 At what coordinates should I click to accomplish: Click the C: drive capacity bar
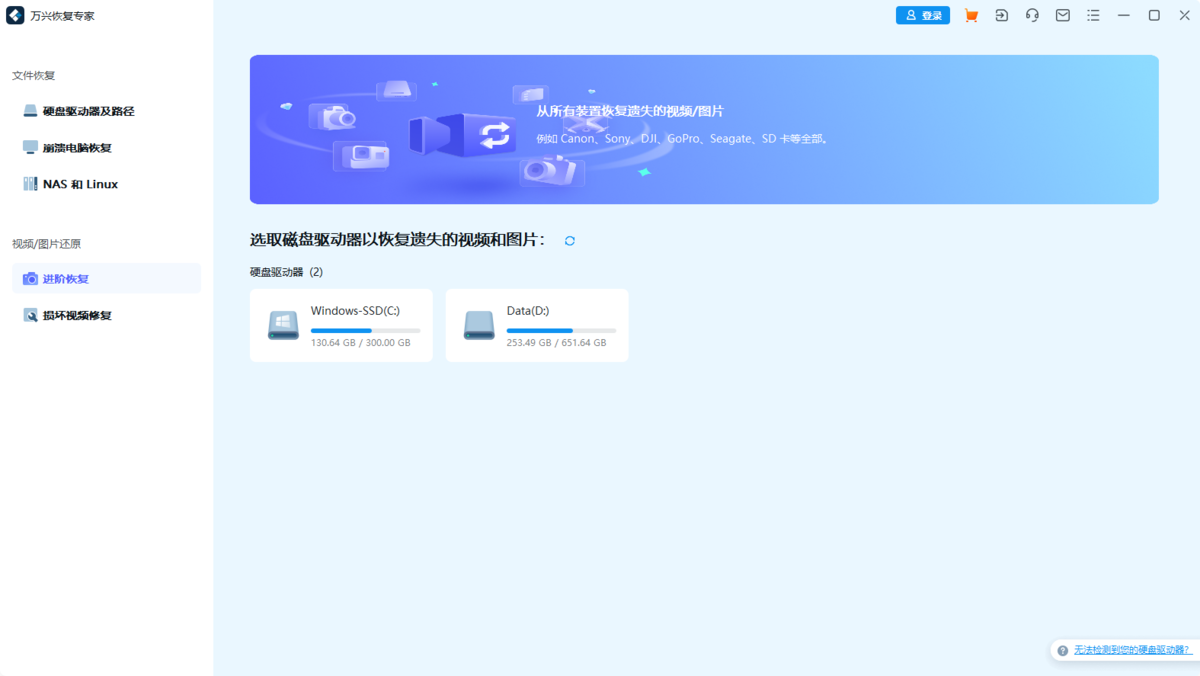click(365, 331)
